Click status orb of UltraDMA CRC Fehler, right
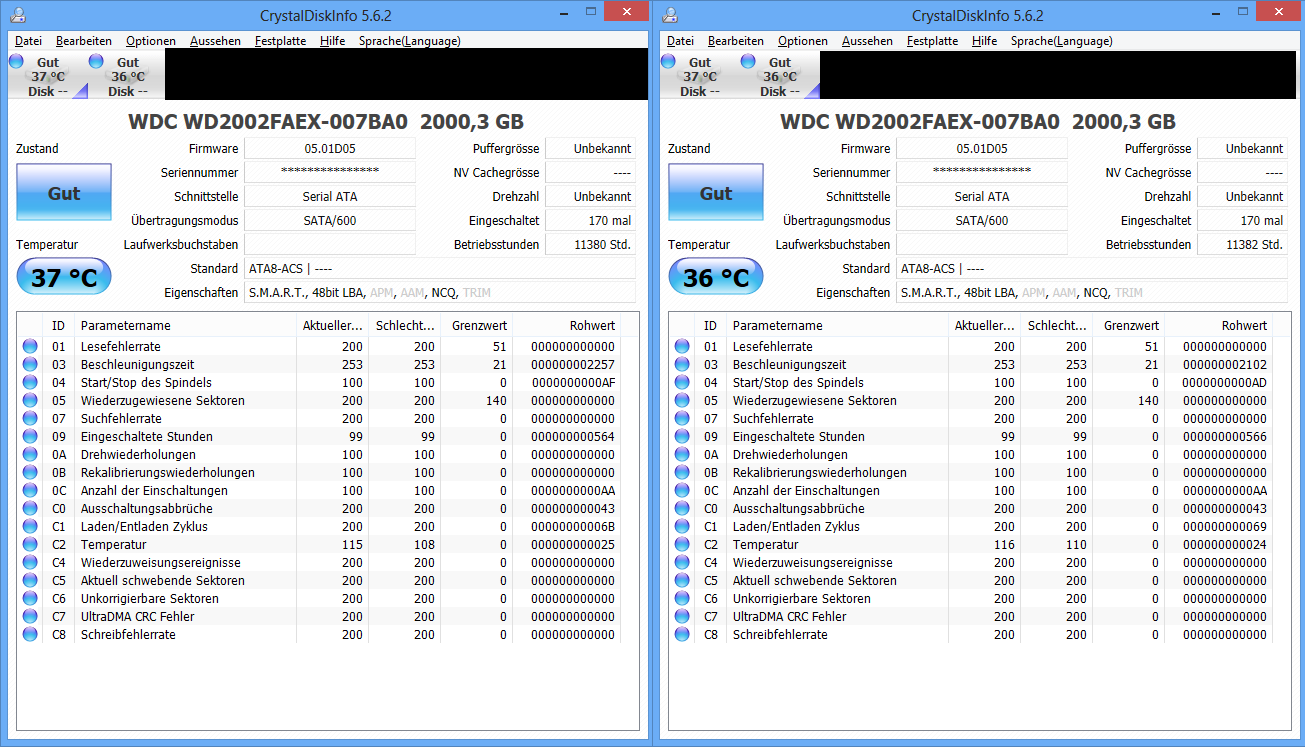 click(682, 616)
